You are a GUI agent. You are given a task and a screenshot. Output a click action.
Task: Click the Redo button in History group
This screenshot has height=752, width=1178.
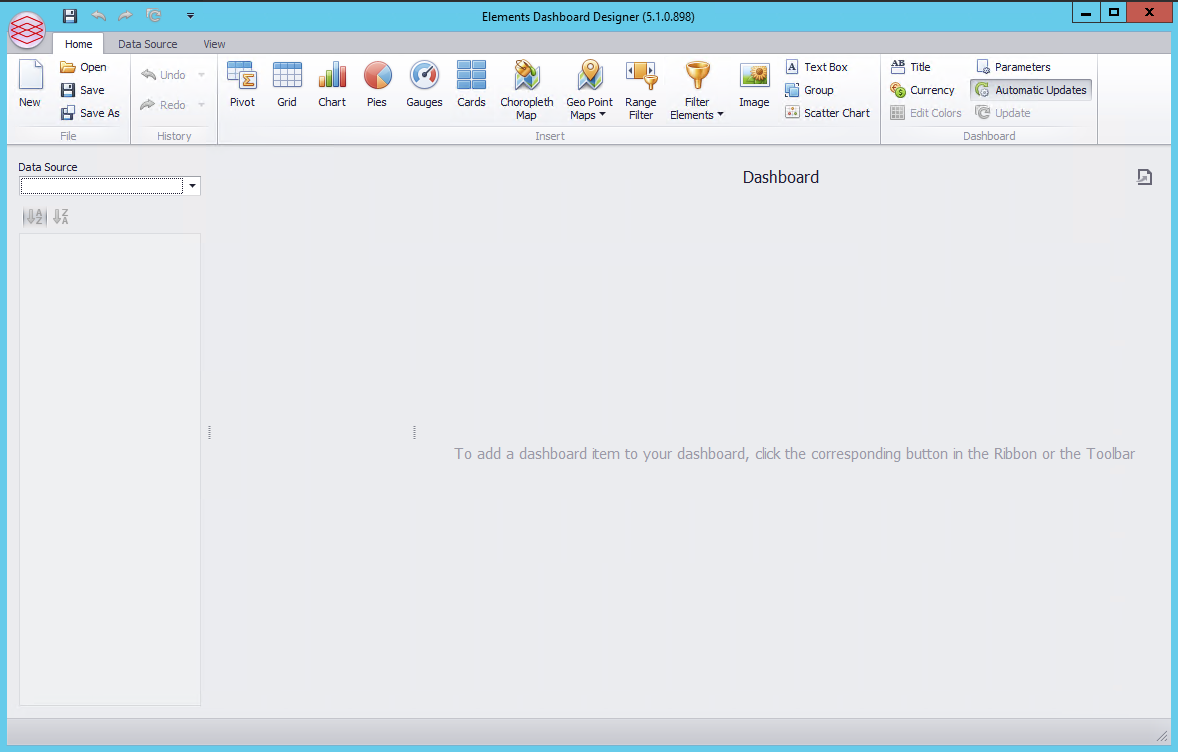coord(163,104)
